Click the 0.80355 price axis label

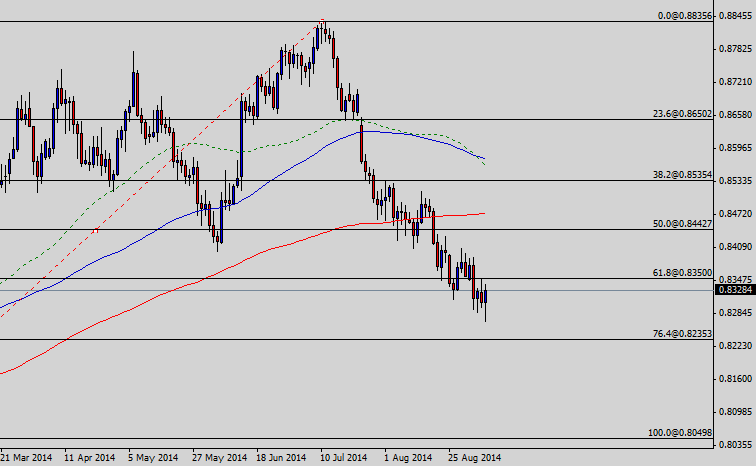point(735,445)
